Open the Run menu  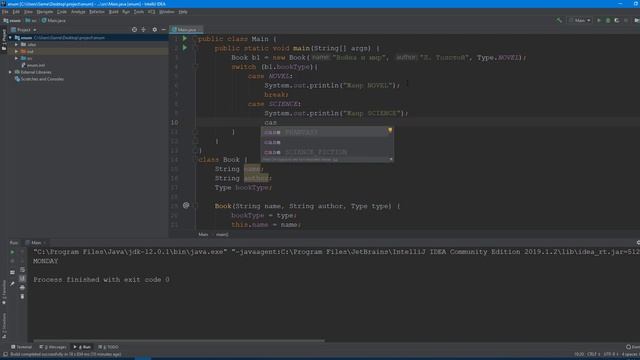[x=126, y=12]
